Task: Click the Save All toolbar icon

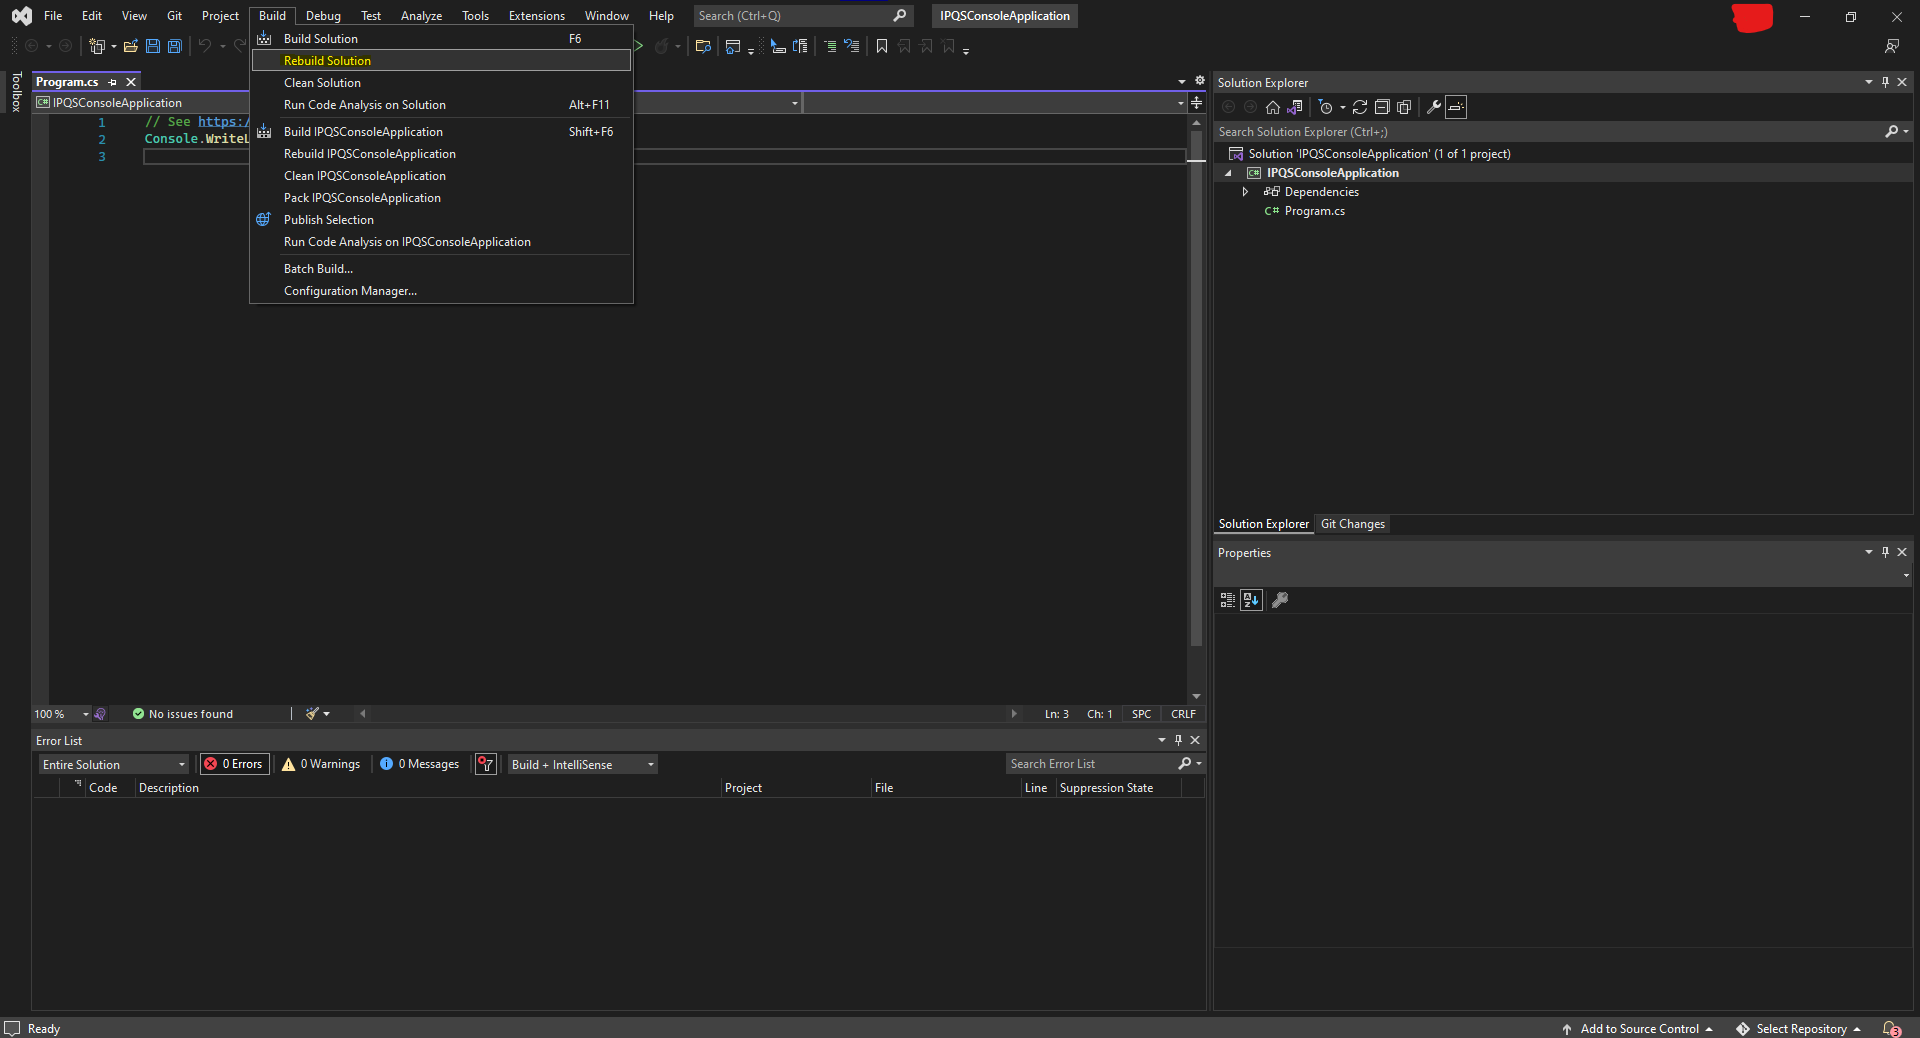Action: click(175, 46)
